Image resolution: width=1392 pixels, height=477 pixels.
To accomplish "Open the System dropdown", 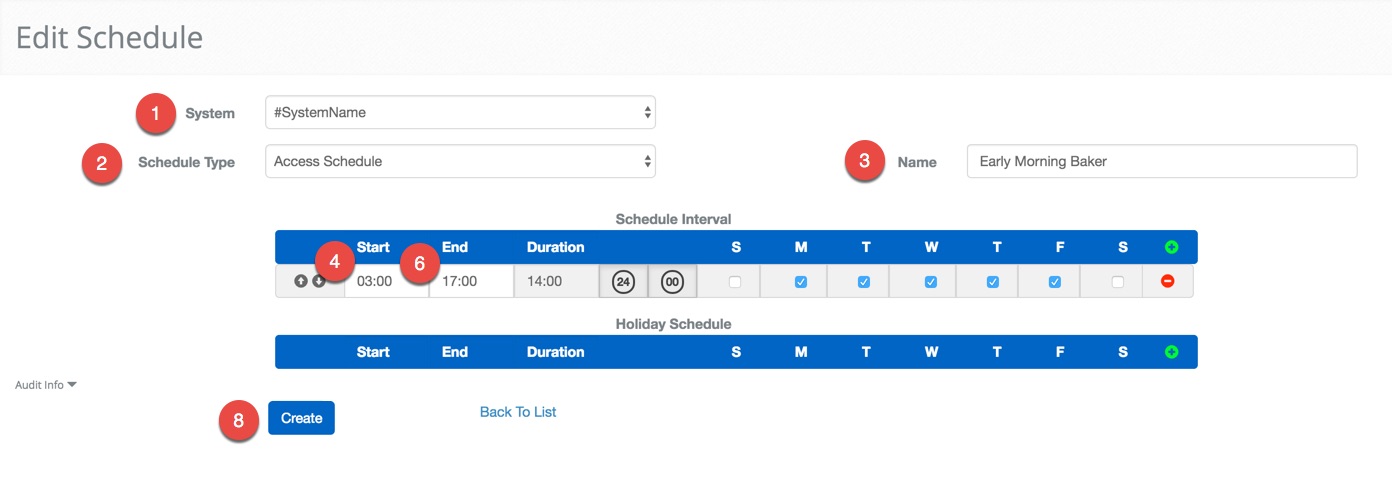I will 460,113.
